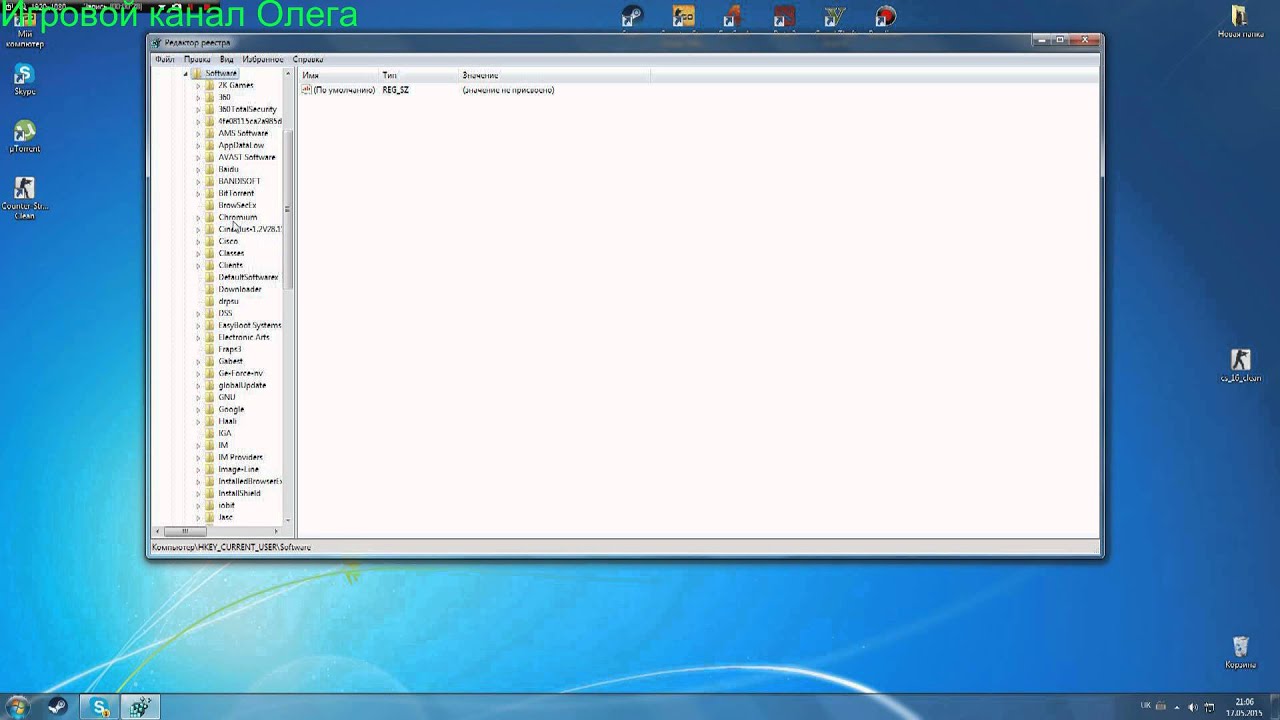The height and width of the screenshot is (720, 1280).
Task: Click the Значение column header
Action: point(554,75)
